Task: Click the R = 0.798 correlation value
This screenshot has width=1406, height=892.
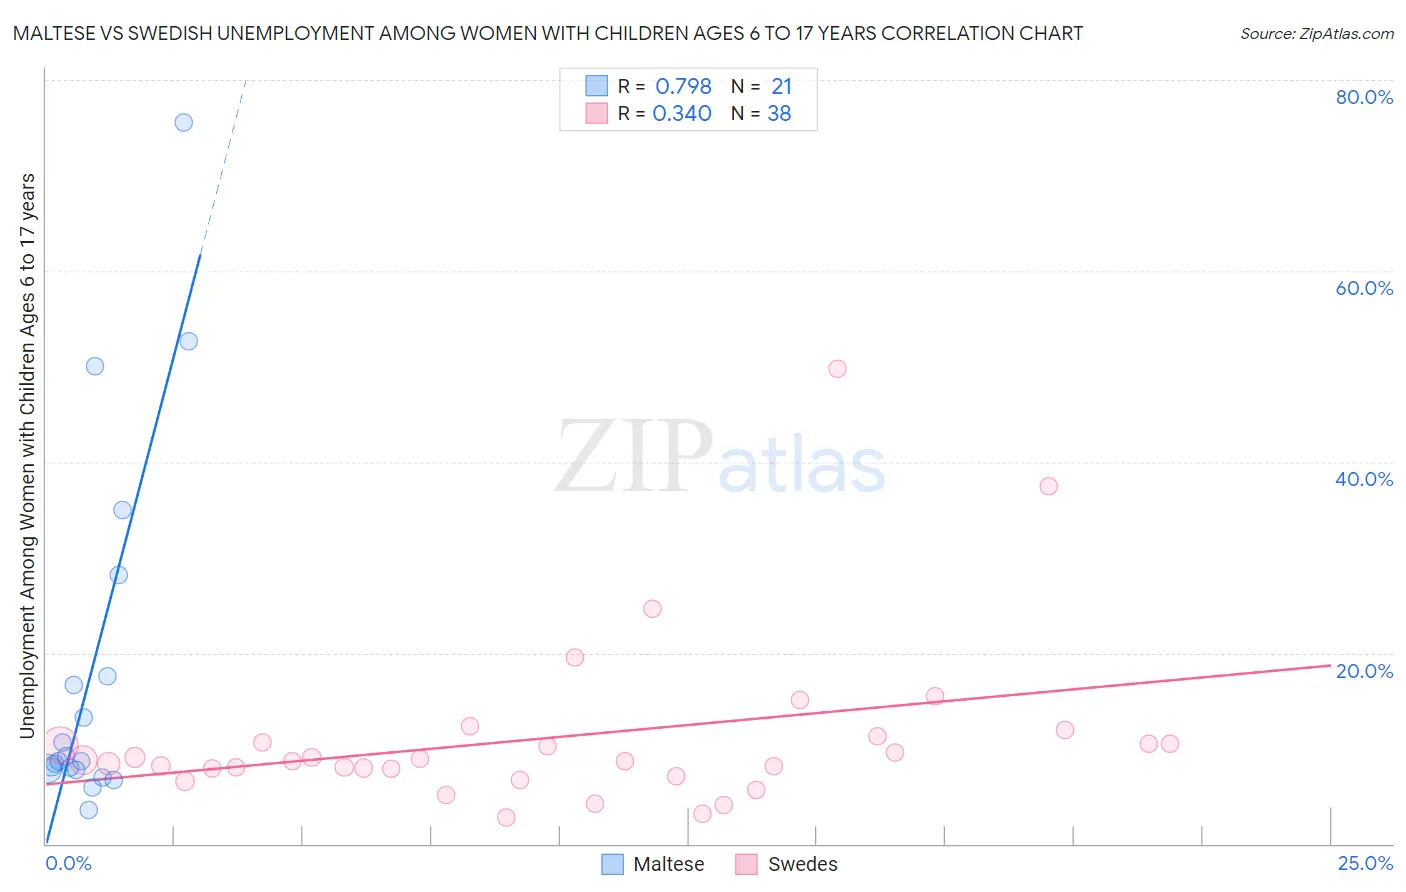Action: click(665, 86)
